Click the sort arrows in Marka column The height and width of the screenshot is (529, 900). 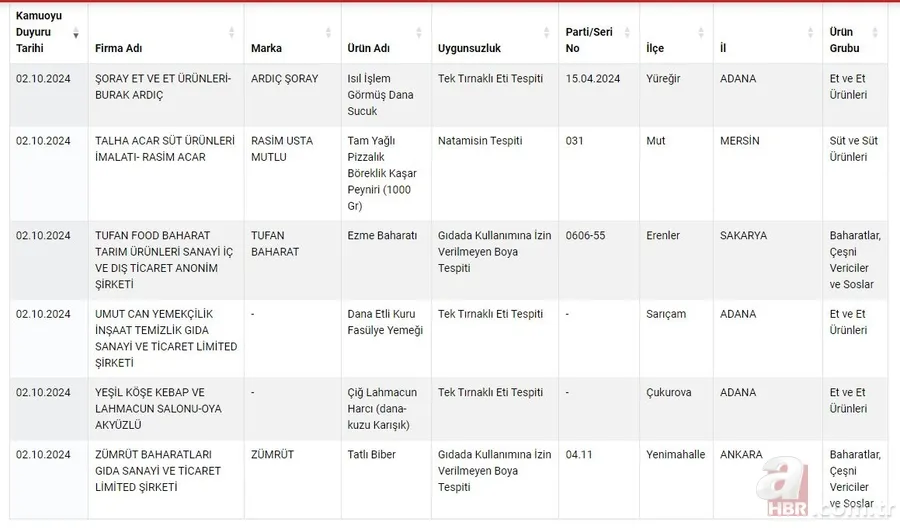point(328,34)
